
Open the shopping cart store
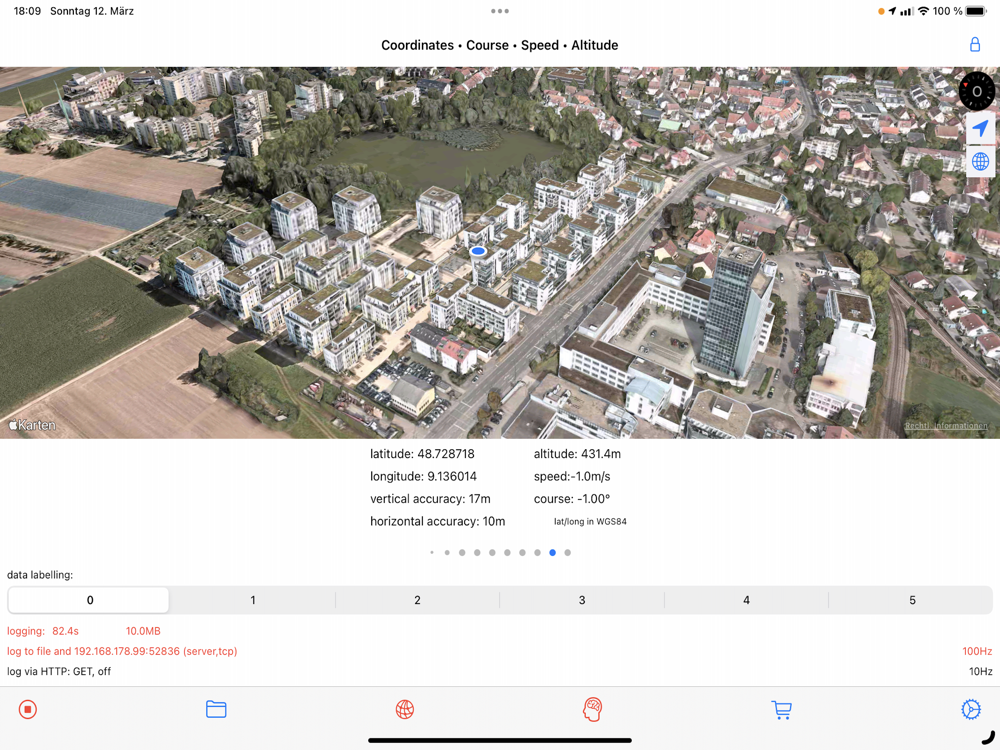pos(781,709)
